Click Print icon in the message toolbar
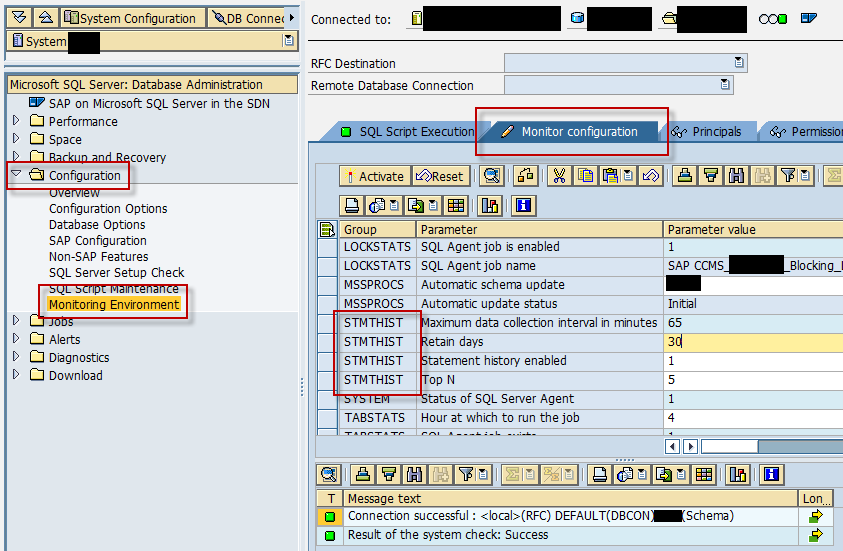 tap(599, 474)
